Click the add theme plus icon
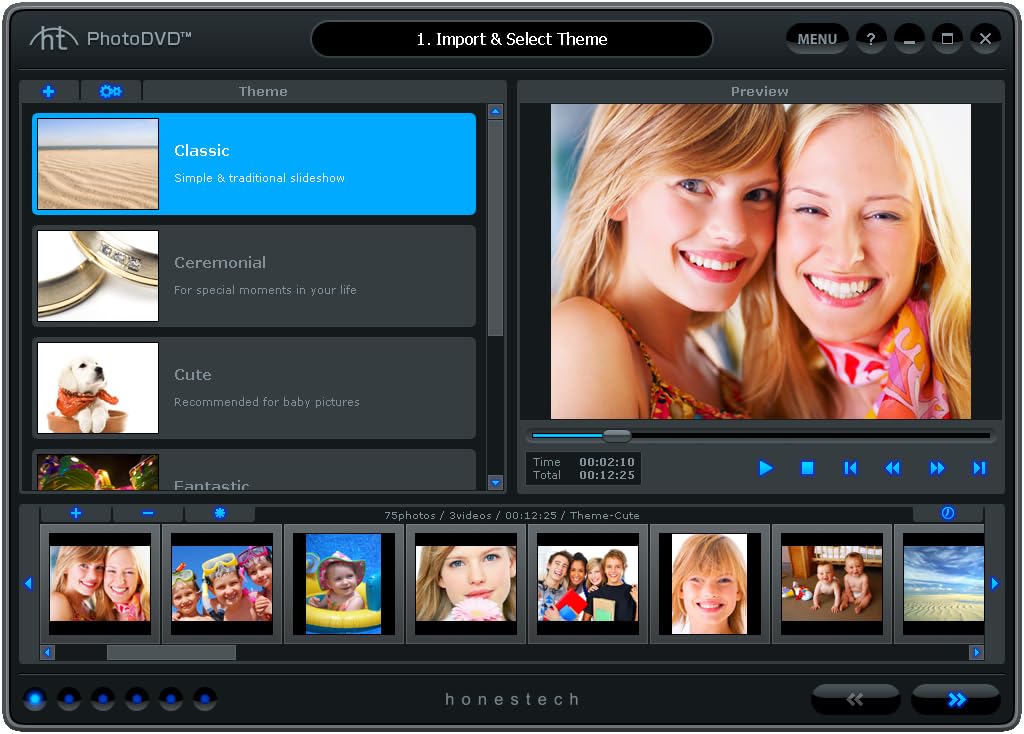Viewport: 1024px width, 734px height. pos(48,91)
